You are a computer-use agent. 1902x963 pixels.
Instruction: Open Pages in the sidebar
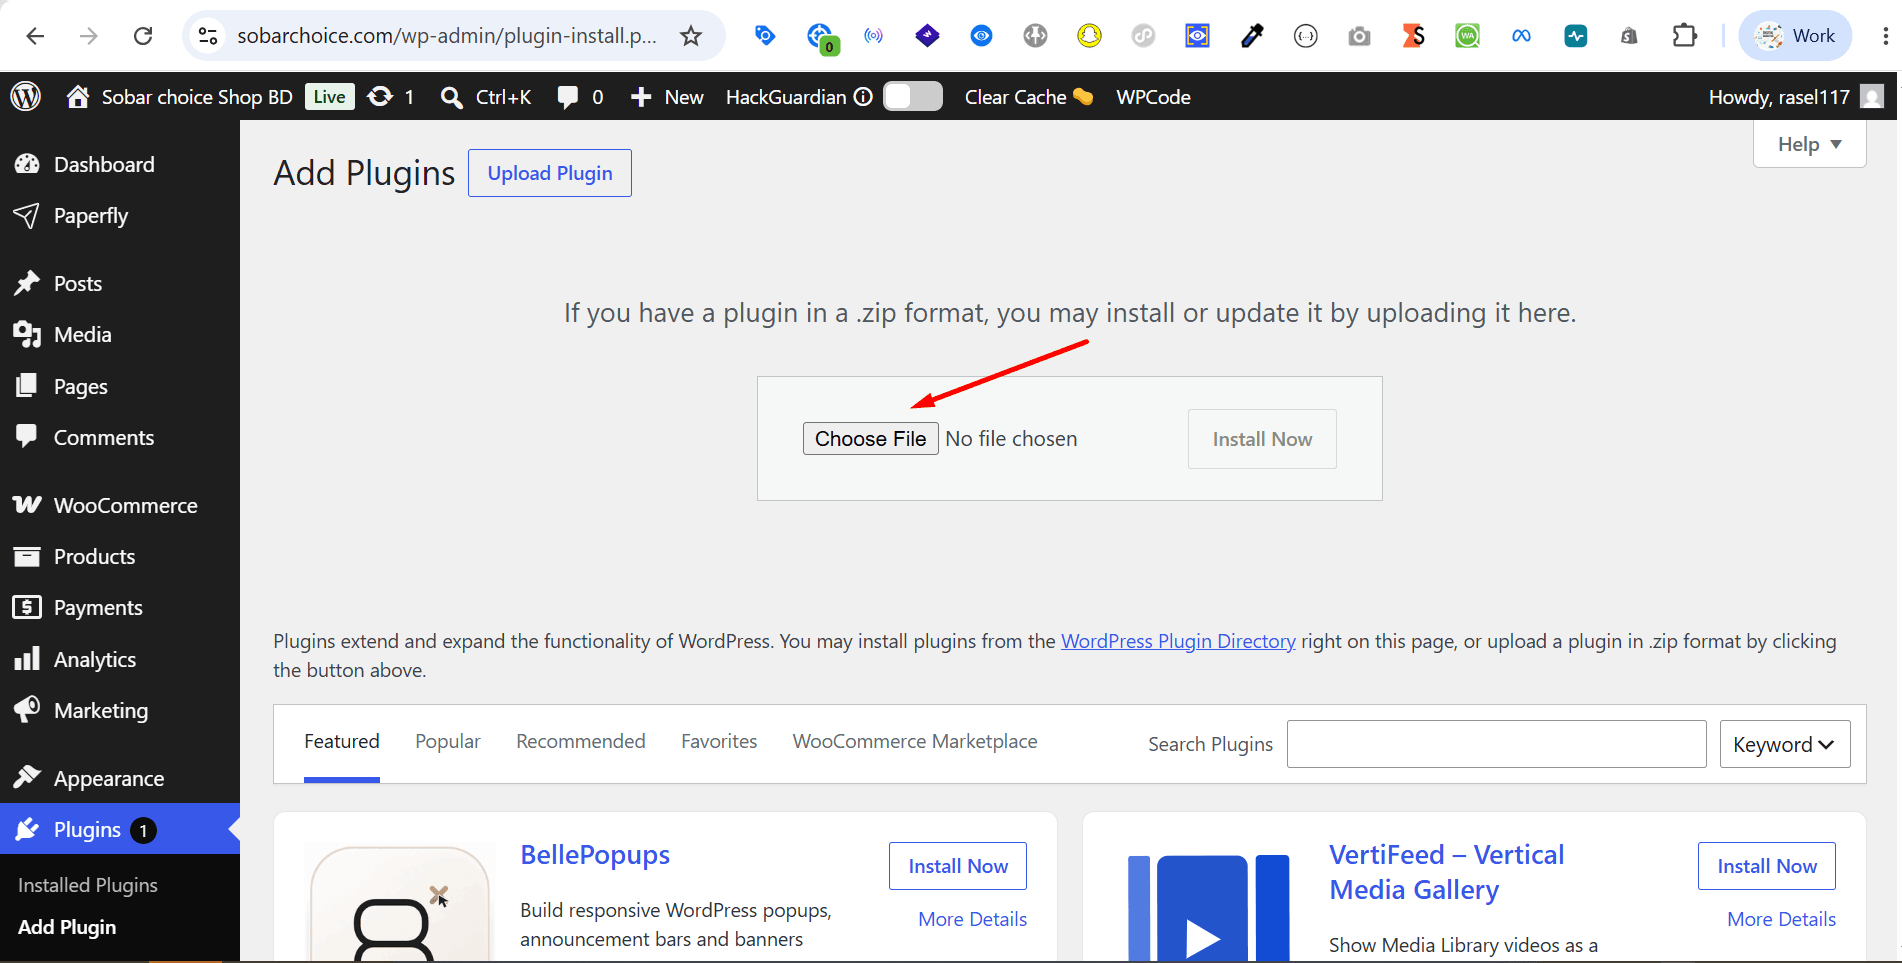(120, 386)
